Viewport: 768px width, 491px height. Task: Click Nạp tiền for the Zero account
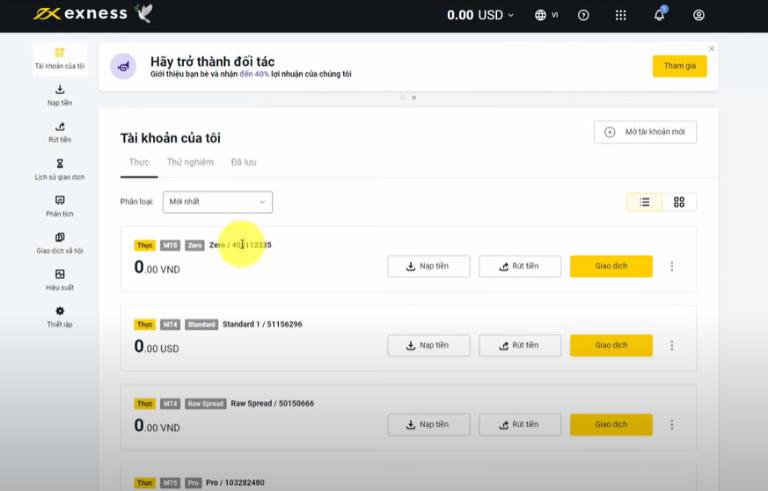(429, 266)
